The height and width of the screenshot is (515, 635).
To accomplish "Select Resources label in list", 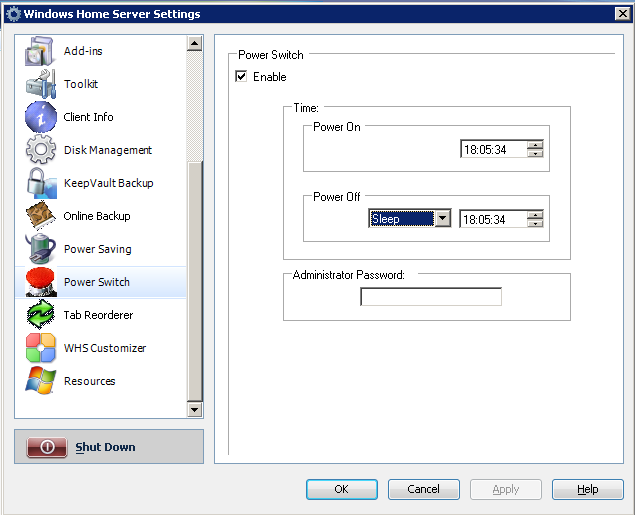I will pos(89,381).
